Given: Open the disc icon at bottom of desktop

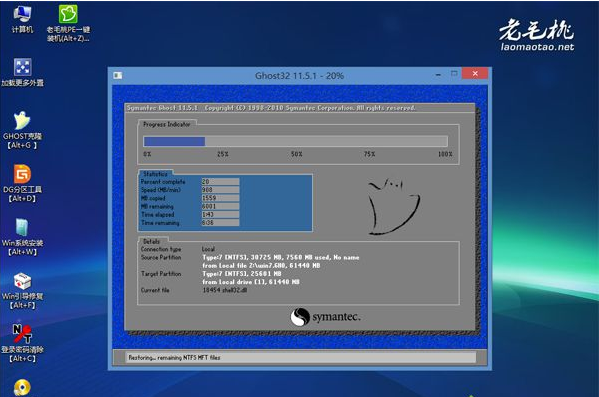Looking at the screenshot, I should [22, 387].
